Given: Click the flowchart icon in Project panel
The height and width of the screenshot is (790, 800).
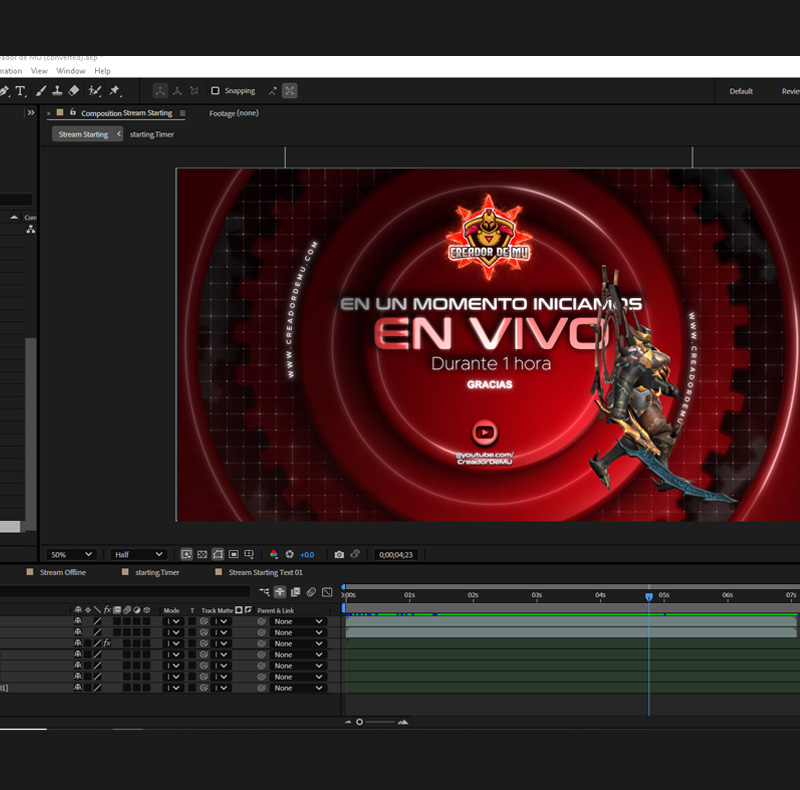Looking at the screenshot, I should 31,230.
